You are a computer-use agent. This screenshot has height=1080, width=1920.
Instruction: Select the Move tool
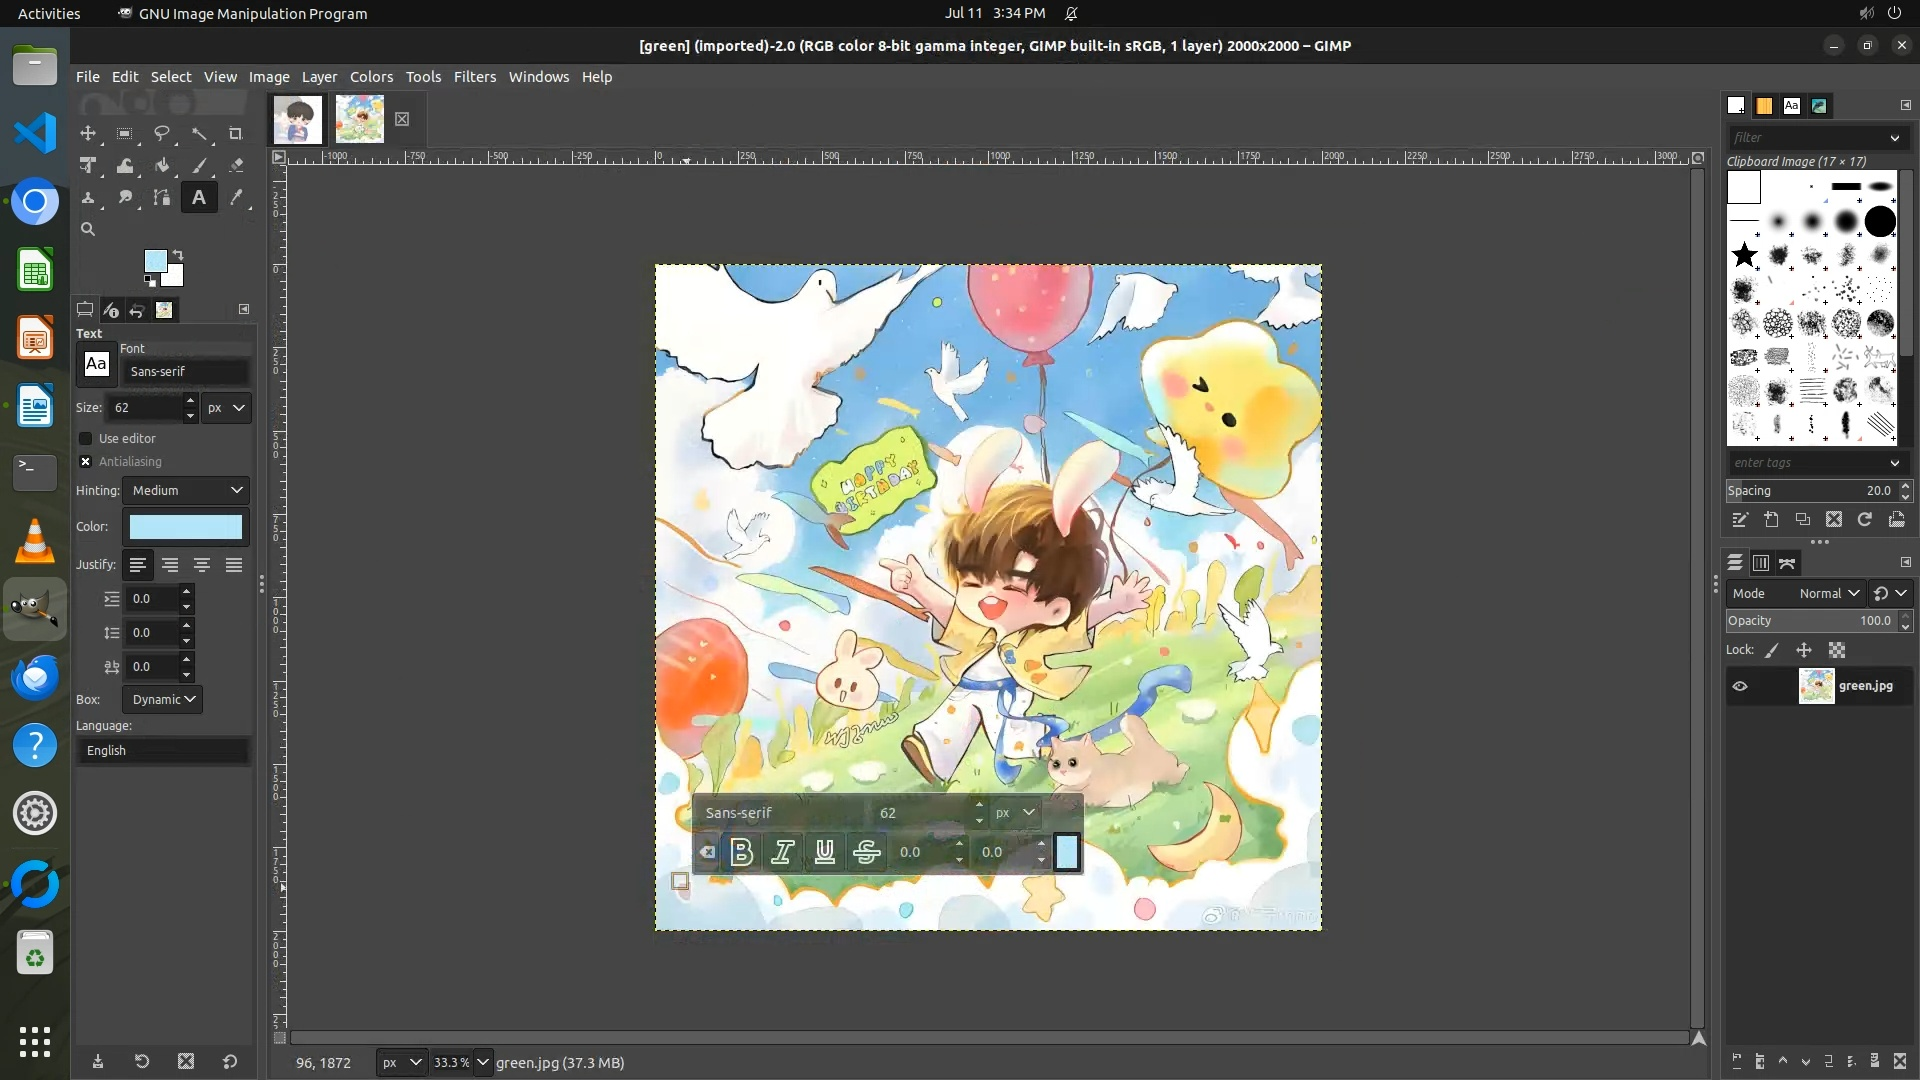pos(88,133)
